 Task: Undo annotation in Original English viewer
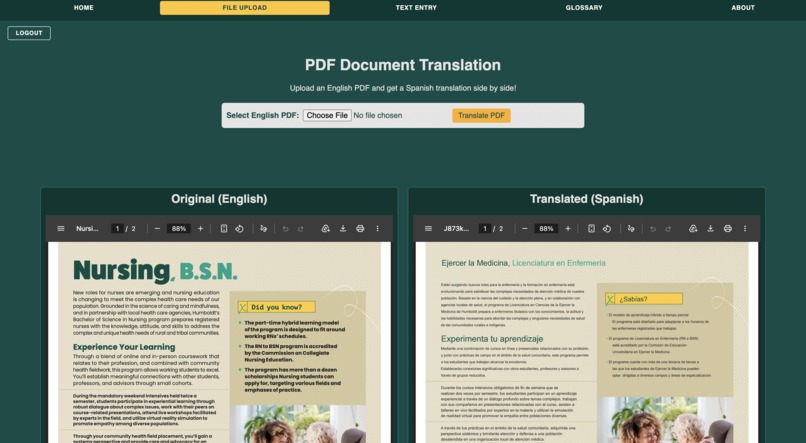click(x=285, y=229)
